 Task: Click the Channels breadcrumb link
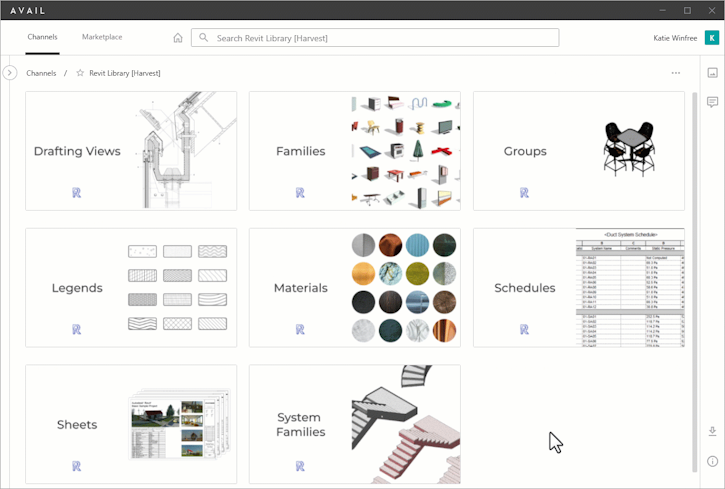pos(41,73)
